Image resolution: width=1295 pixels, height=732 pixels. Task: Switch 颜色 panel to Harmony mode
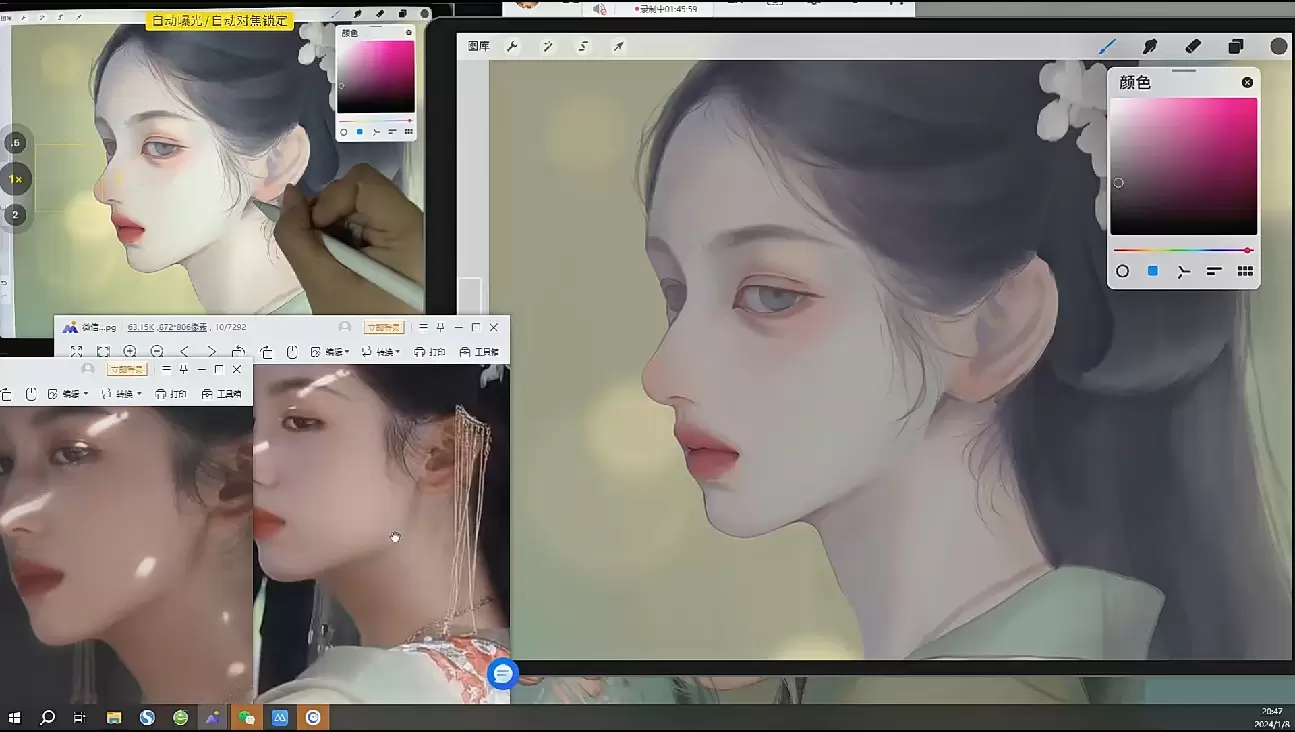click(1184, 271)
